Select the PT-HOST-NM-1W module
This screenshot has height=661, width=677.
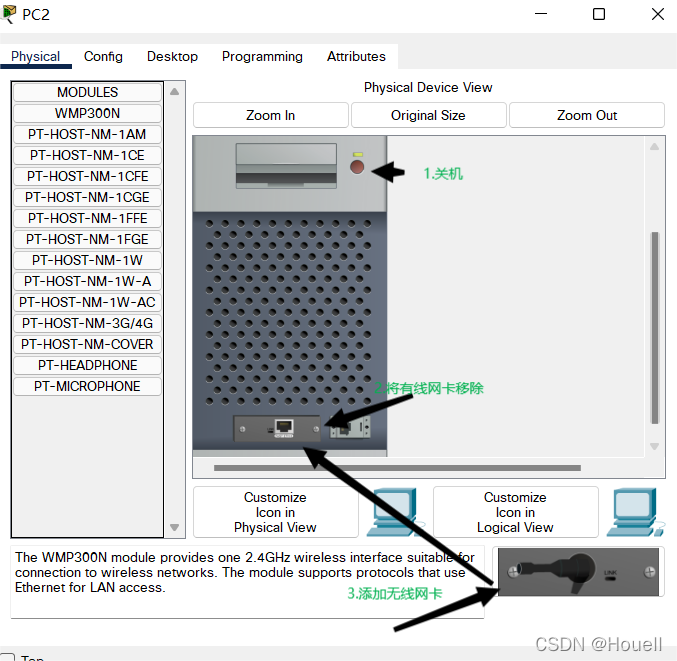tap(88, 260)
